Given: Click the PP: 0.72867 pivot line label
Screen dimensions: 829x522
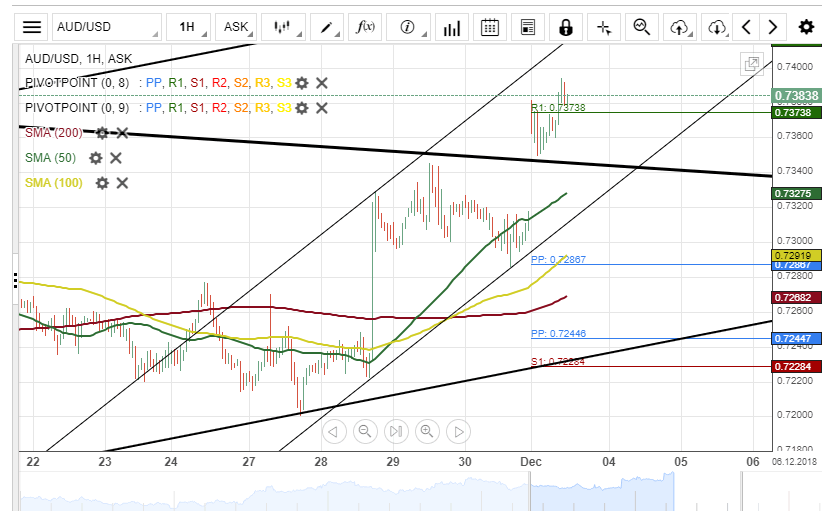Looking at the screenshot, I should [558, 260].
